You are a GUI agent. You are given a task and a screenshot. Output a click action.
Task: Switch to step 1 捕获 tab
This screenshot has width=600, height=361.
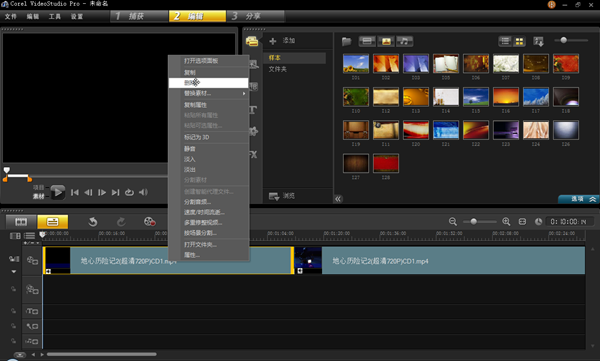(x=139, y=16)
